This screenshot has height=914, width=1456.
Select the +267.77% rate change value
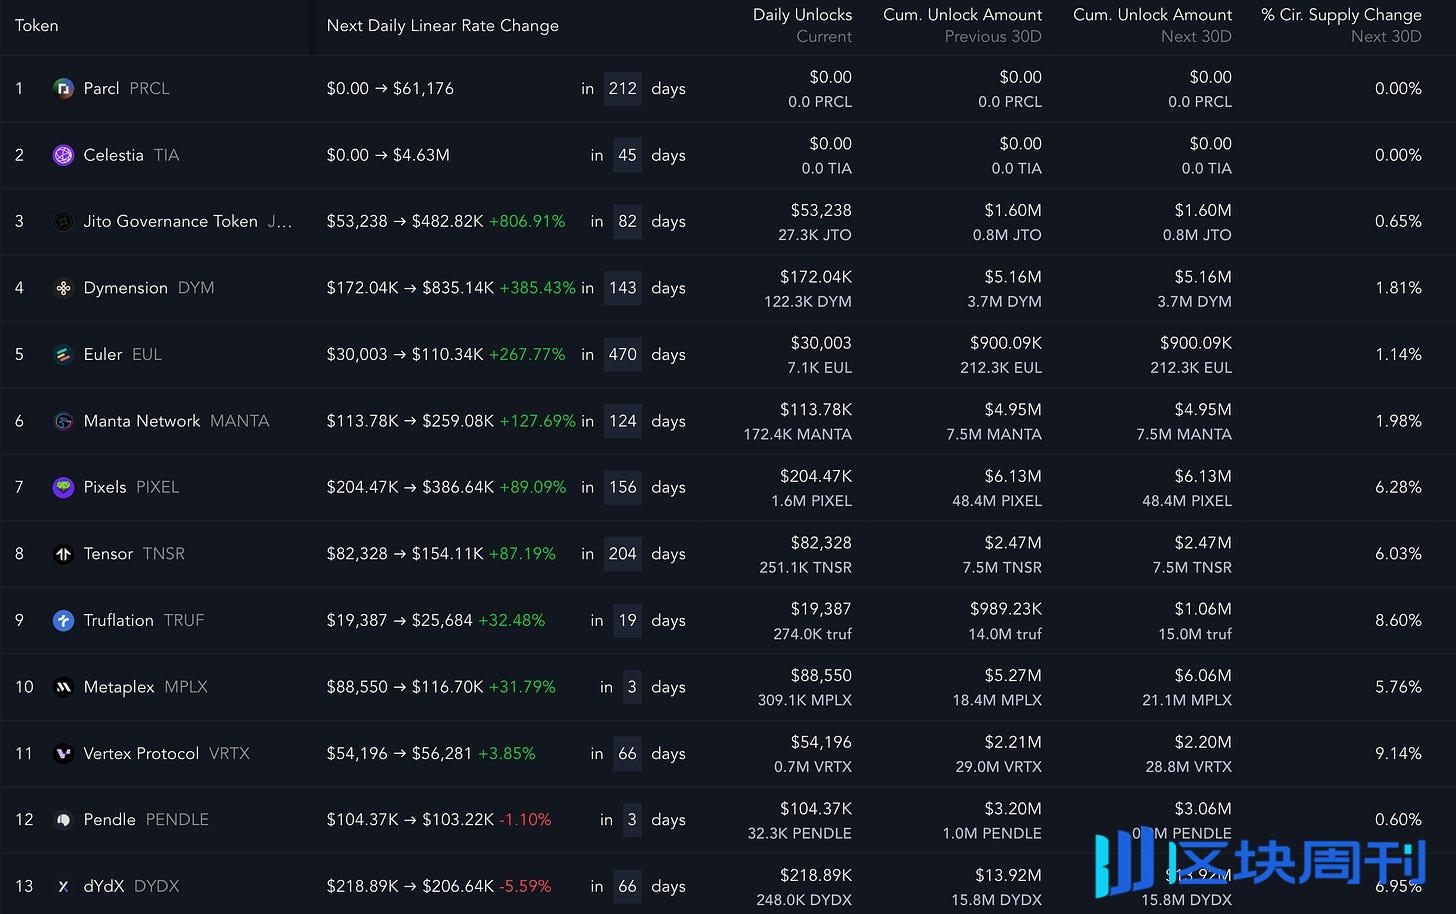pos(527,355)
